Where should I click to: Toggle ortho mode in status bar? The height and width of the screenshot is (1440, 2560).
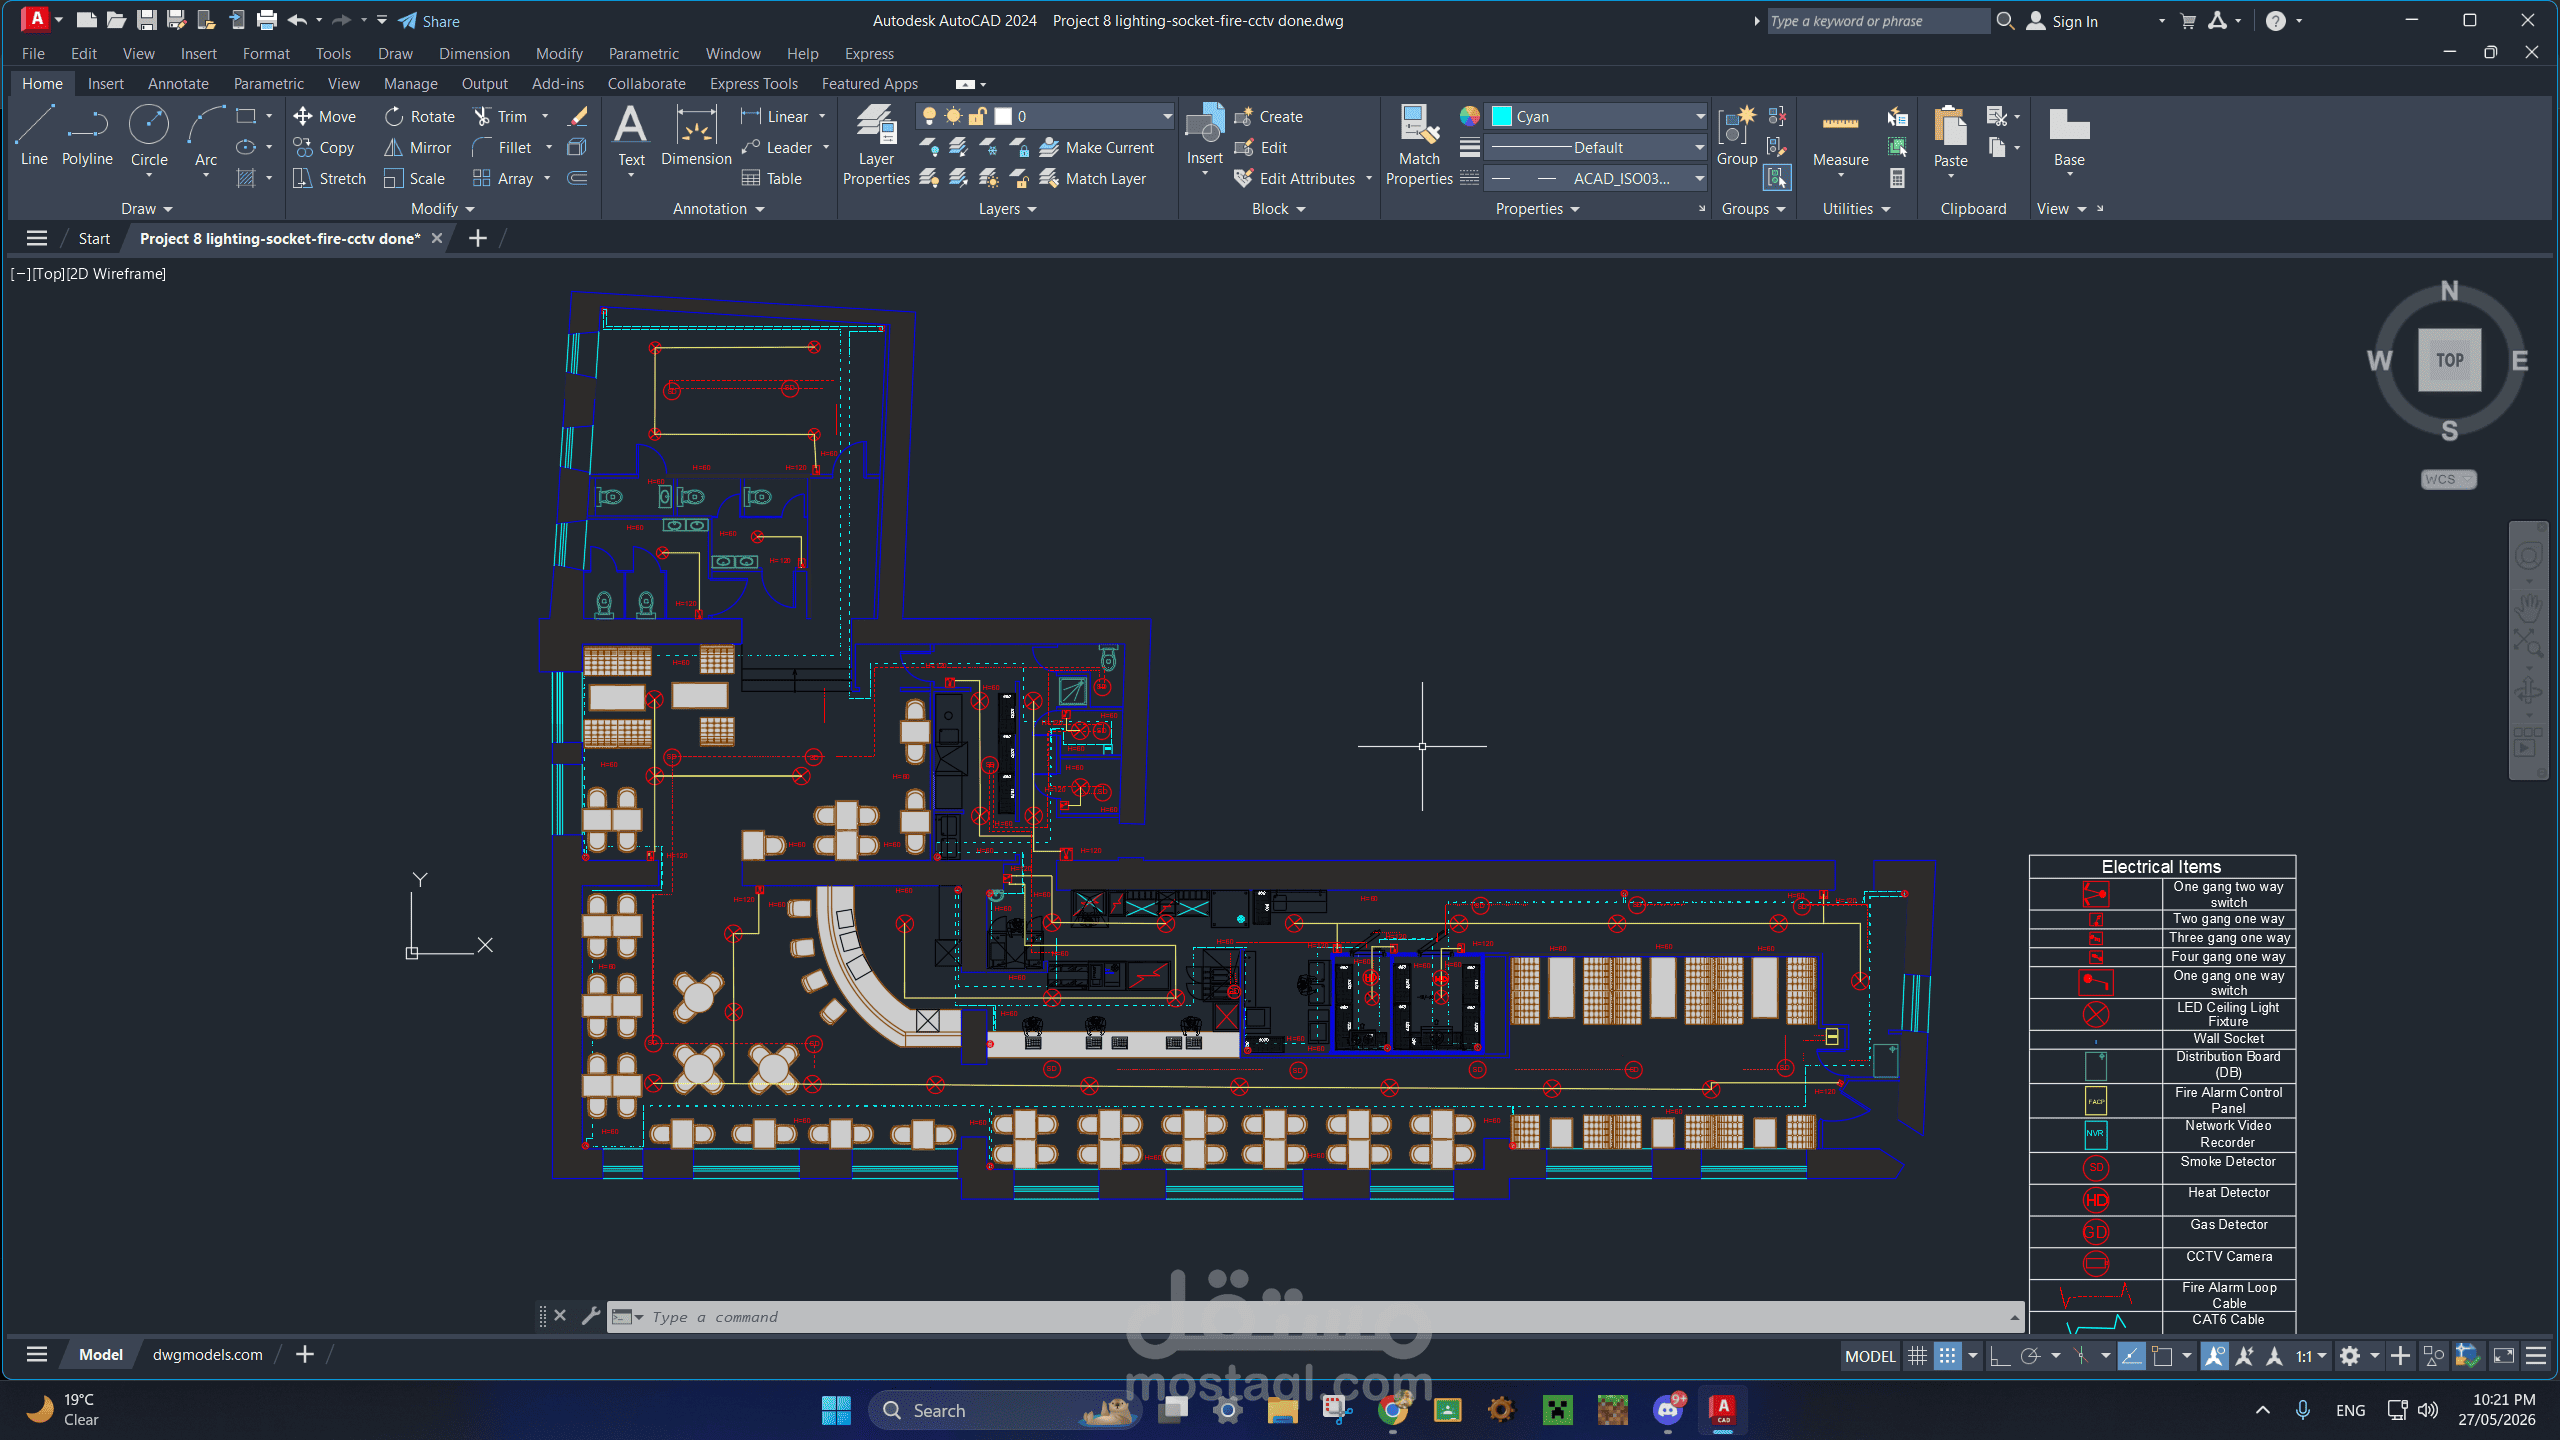(x=1999, y=1356)
